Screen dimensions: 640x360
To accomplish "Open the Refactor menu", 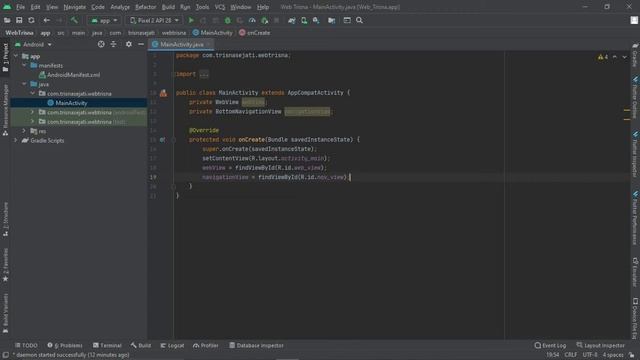I will coord(146,7).
